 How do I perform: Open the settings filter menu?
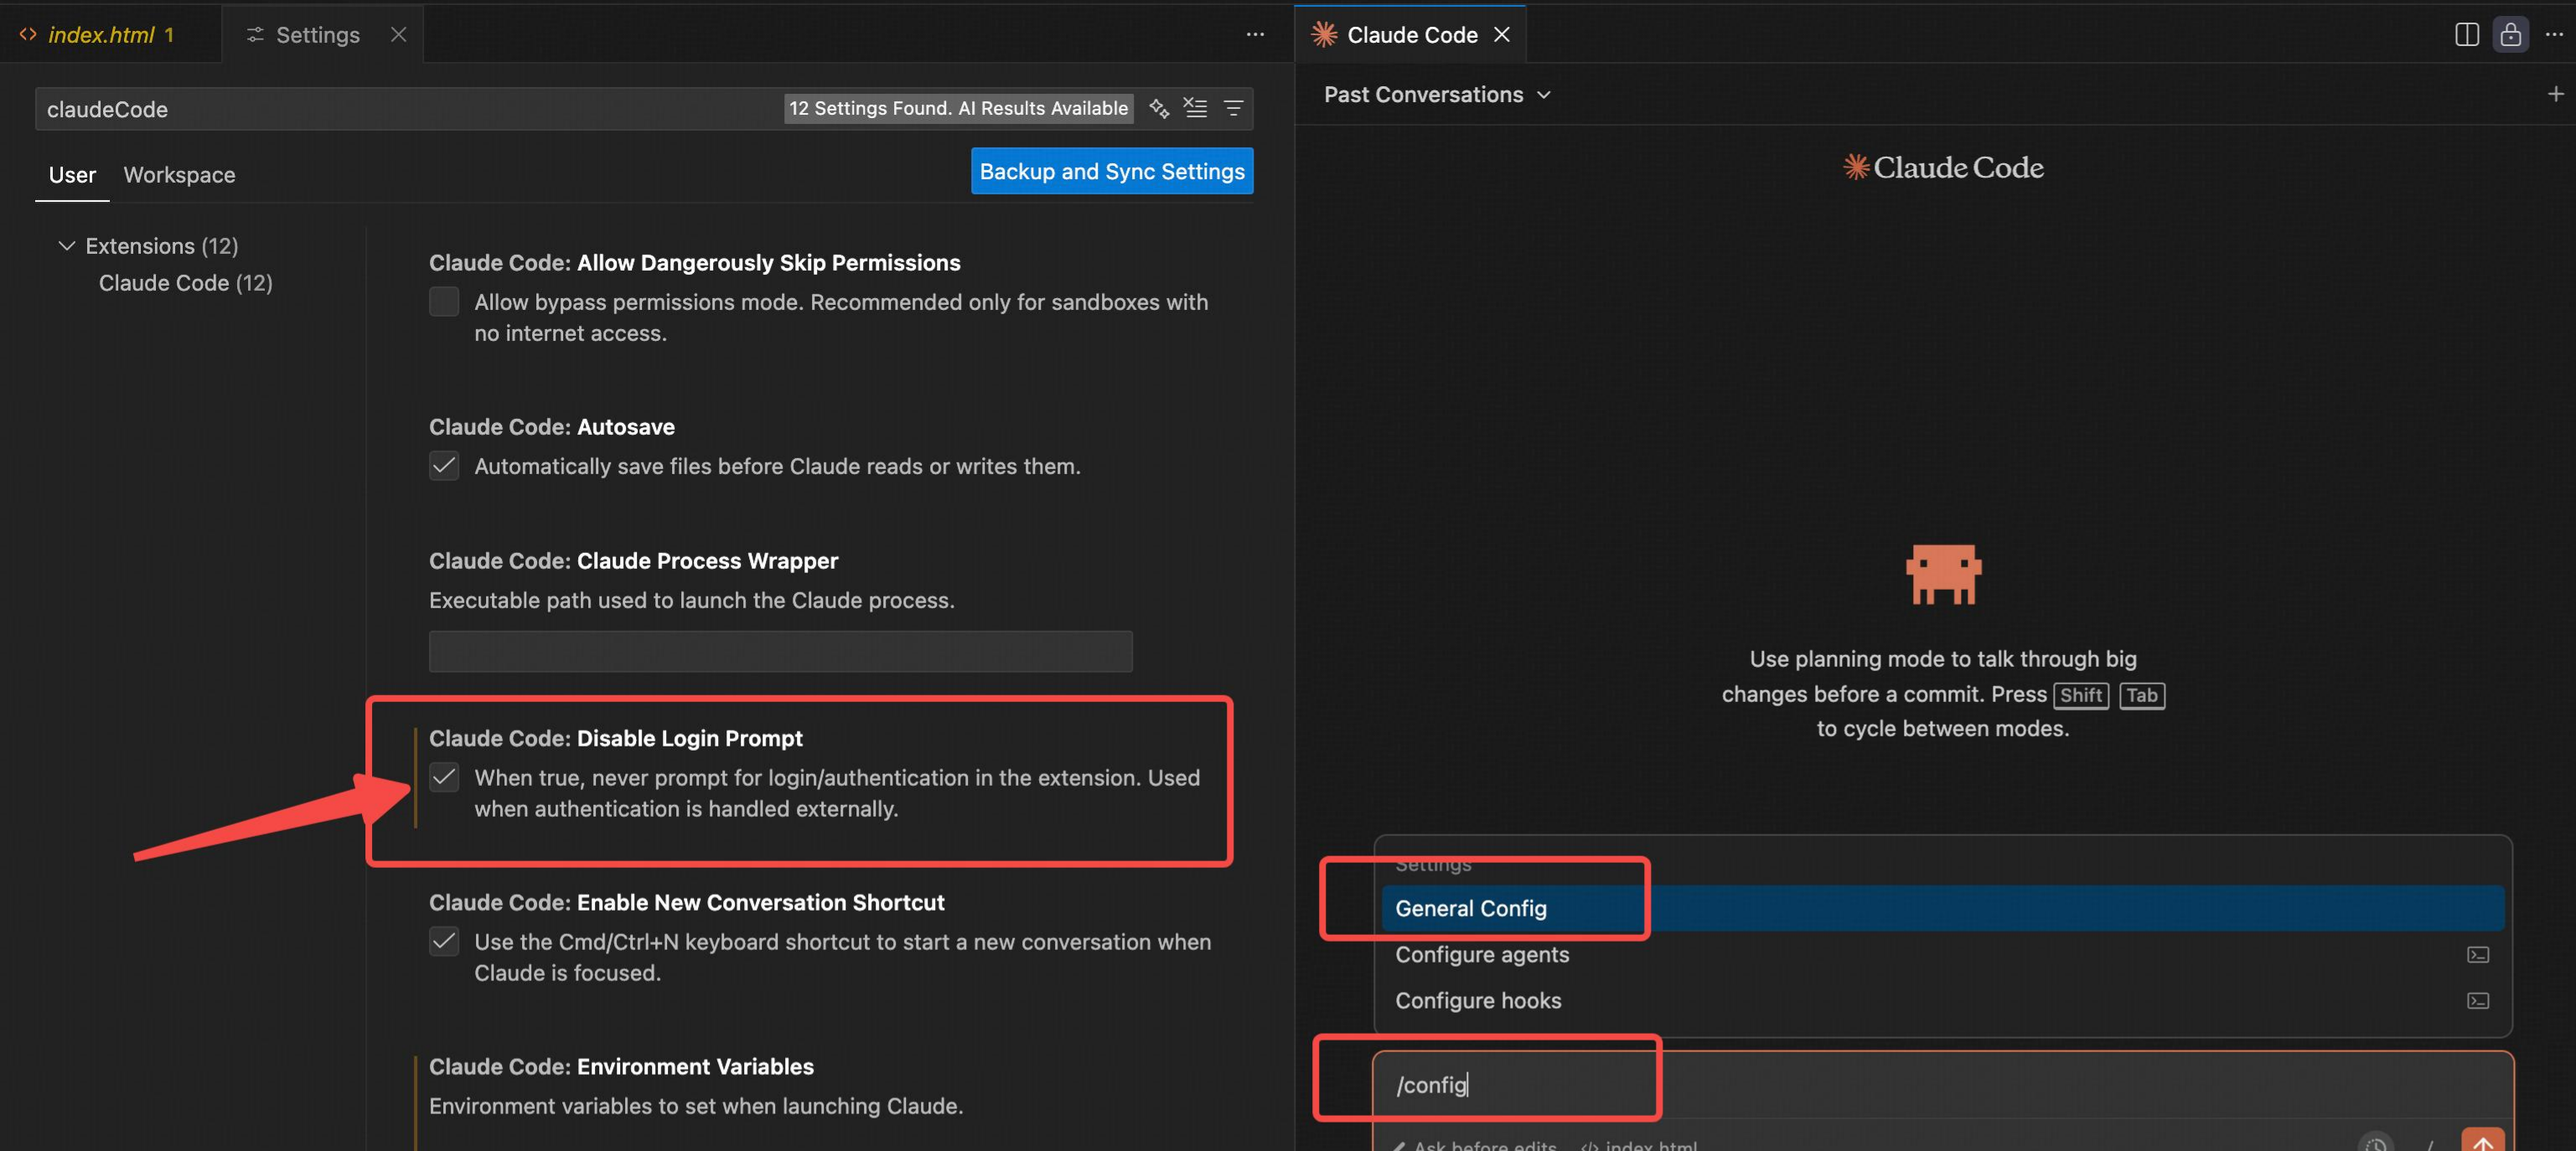pos(1234,108)
